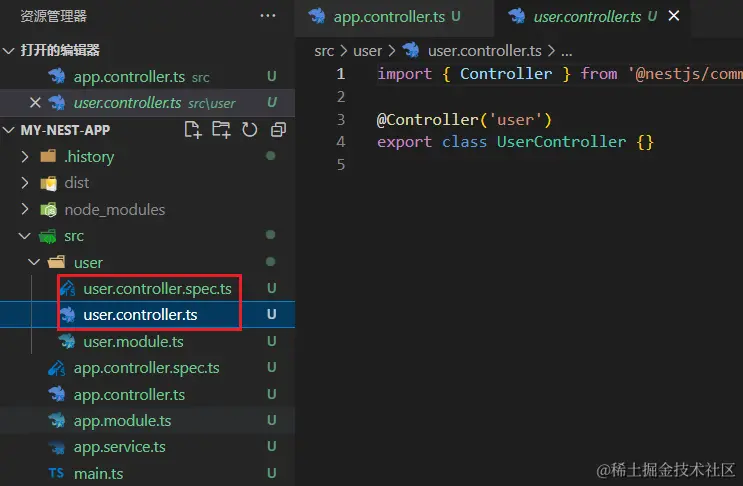Select the user.controller.ts editor tab
The height and width of the screenshot is (486, 743).
[x=592, y=17]
